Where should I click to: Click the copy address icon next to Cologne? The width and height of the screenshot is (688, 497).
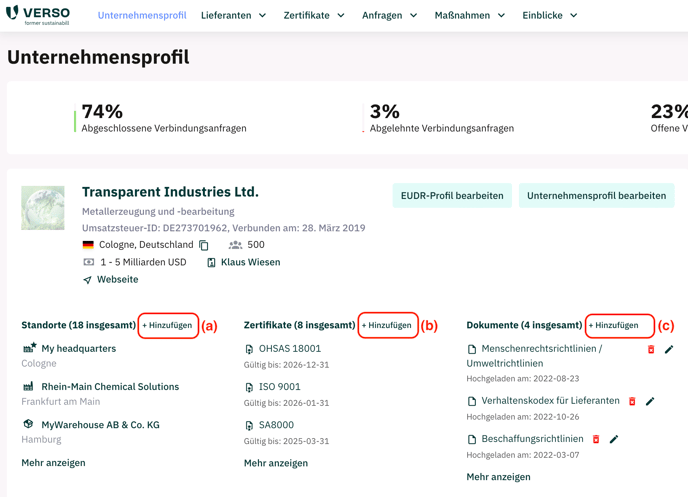204,245
